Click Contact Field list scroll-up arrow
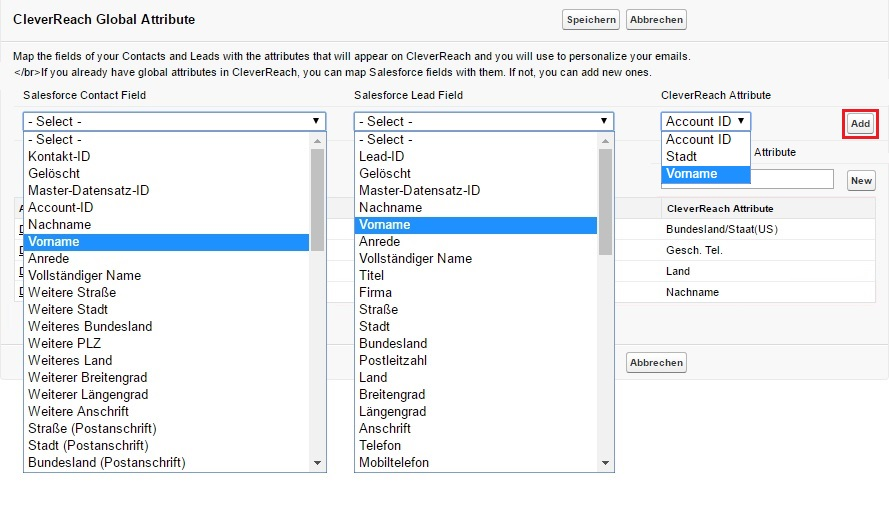Screen dimensions: 889x517 coord(318,141)
